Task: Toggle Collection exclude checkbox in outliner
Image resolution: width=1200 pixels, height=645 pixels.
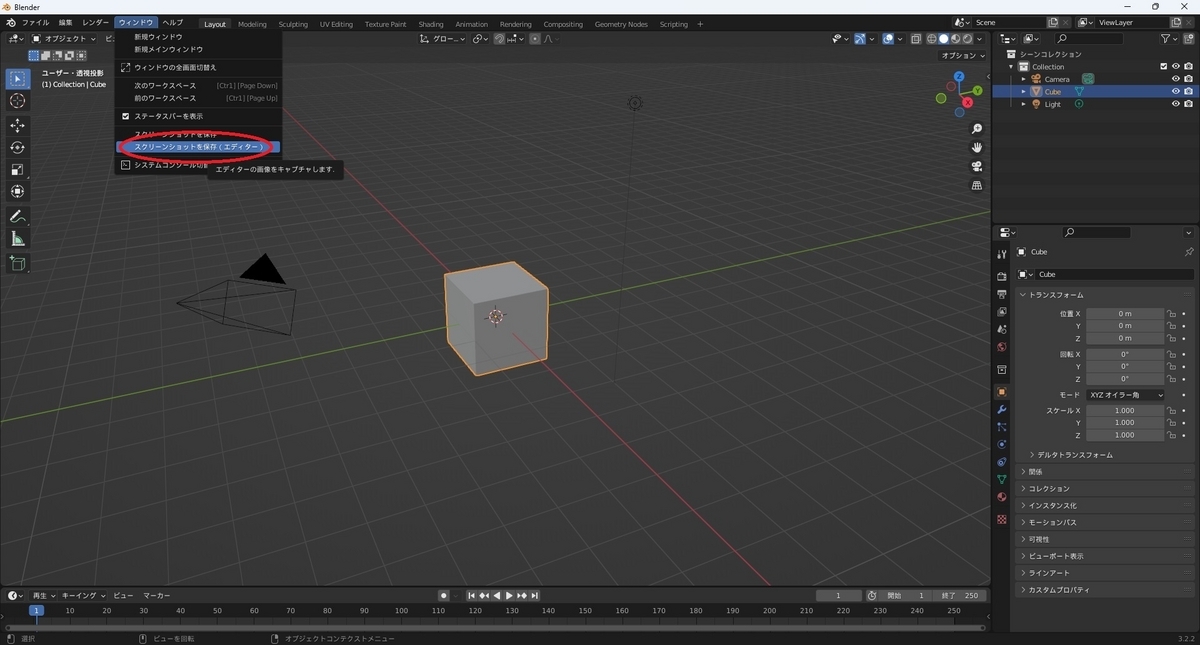Action: (x=1164, y=66)
